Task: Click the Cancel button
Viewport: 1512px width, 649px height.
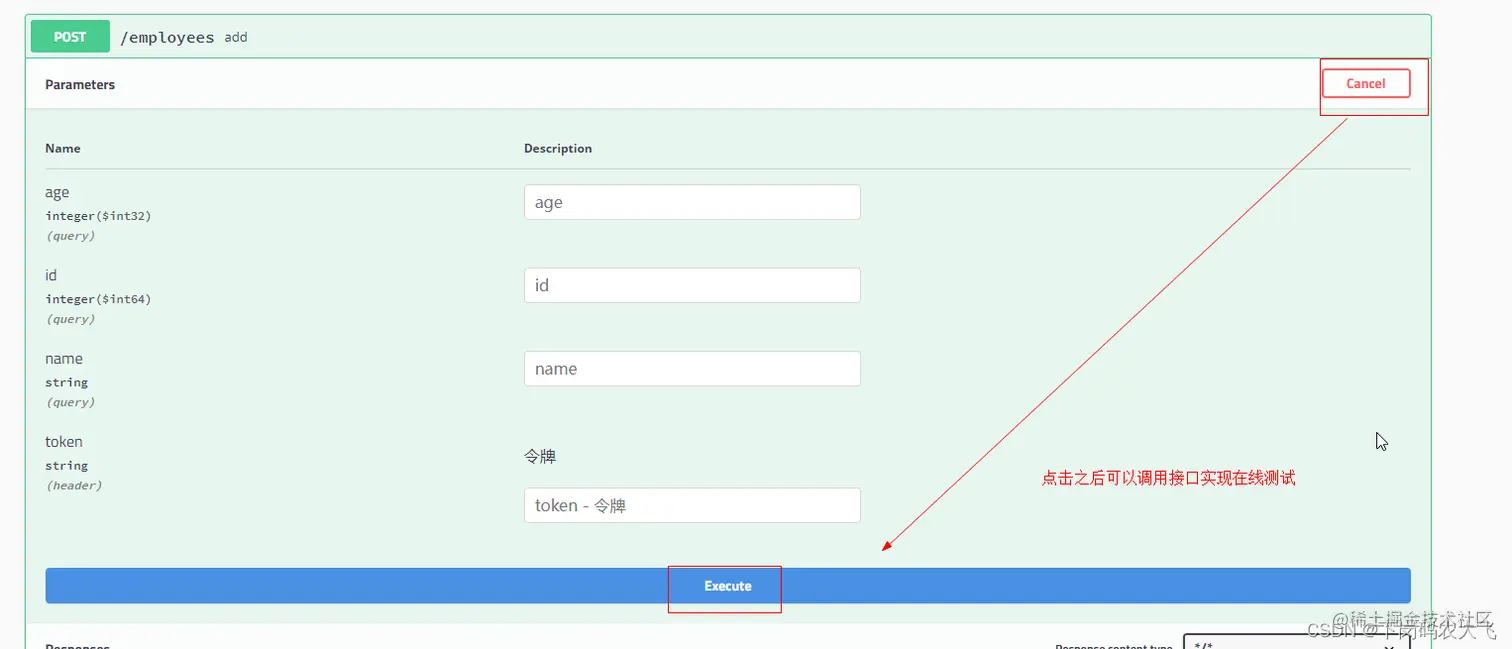Action: 1365,83
